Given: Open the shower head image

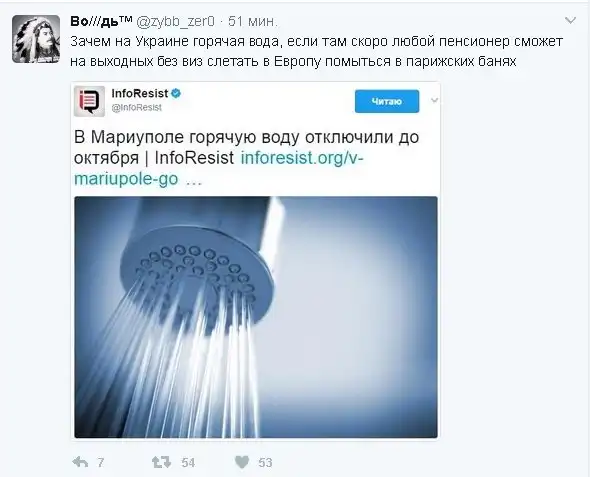Looking at the screenshot, I should tap(256, 317).
